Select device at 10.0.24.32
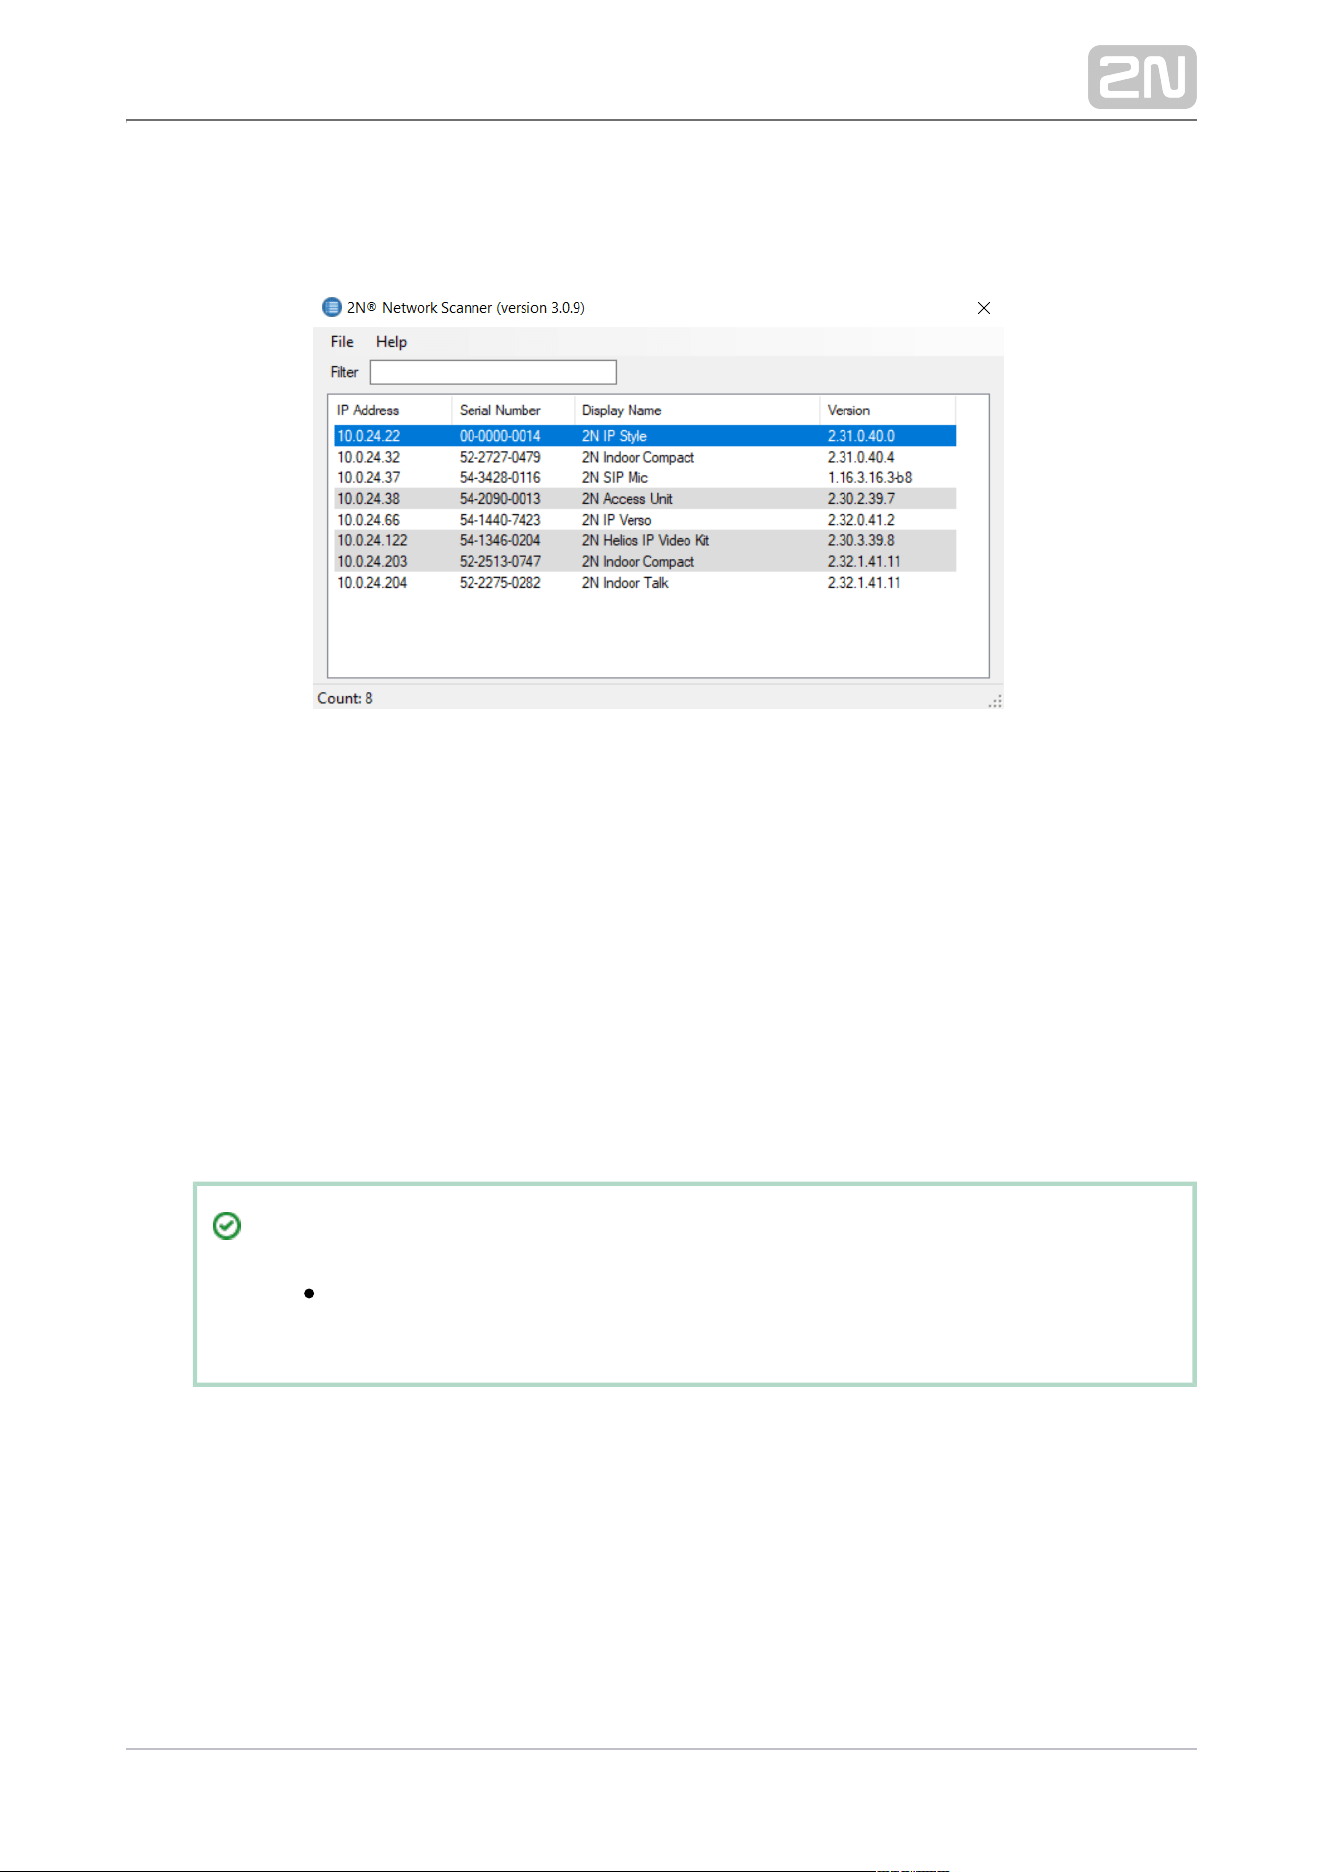The height and width of the screenshot is (1872, 1324). [645, 457]
